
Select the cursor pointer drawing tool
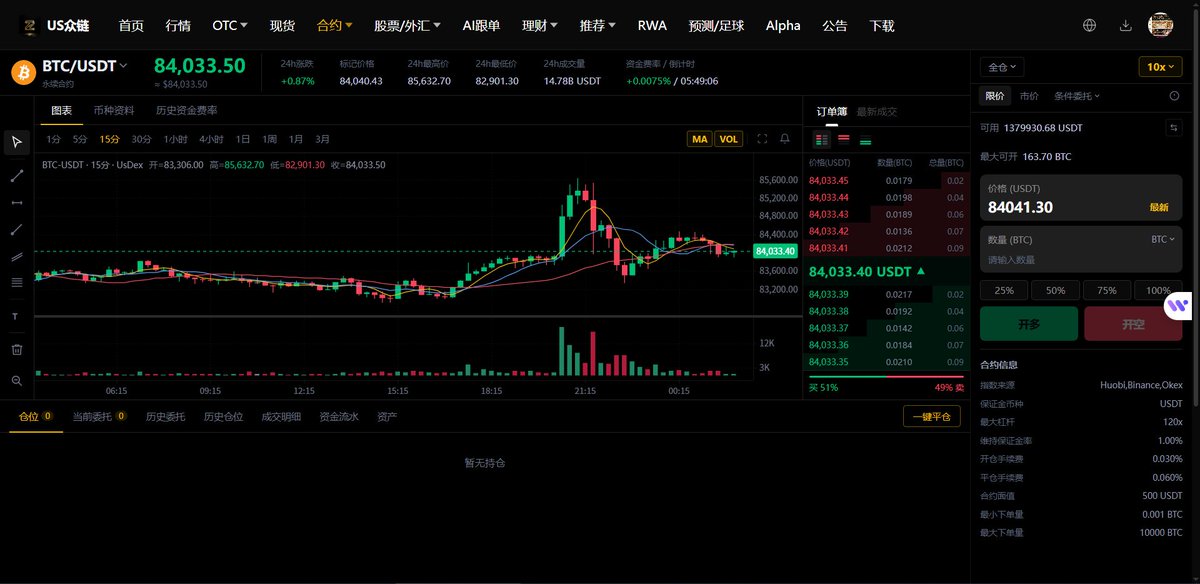pyautogui.click(x=16, y=142)
